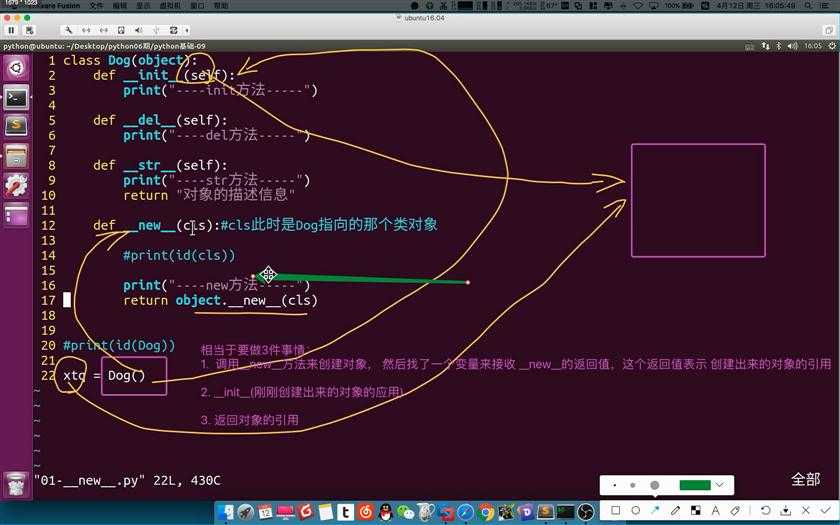Click the 'def __str__(self):' line
The height and width of the screenshot is (525, 840).
click(160, 165)
